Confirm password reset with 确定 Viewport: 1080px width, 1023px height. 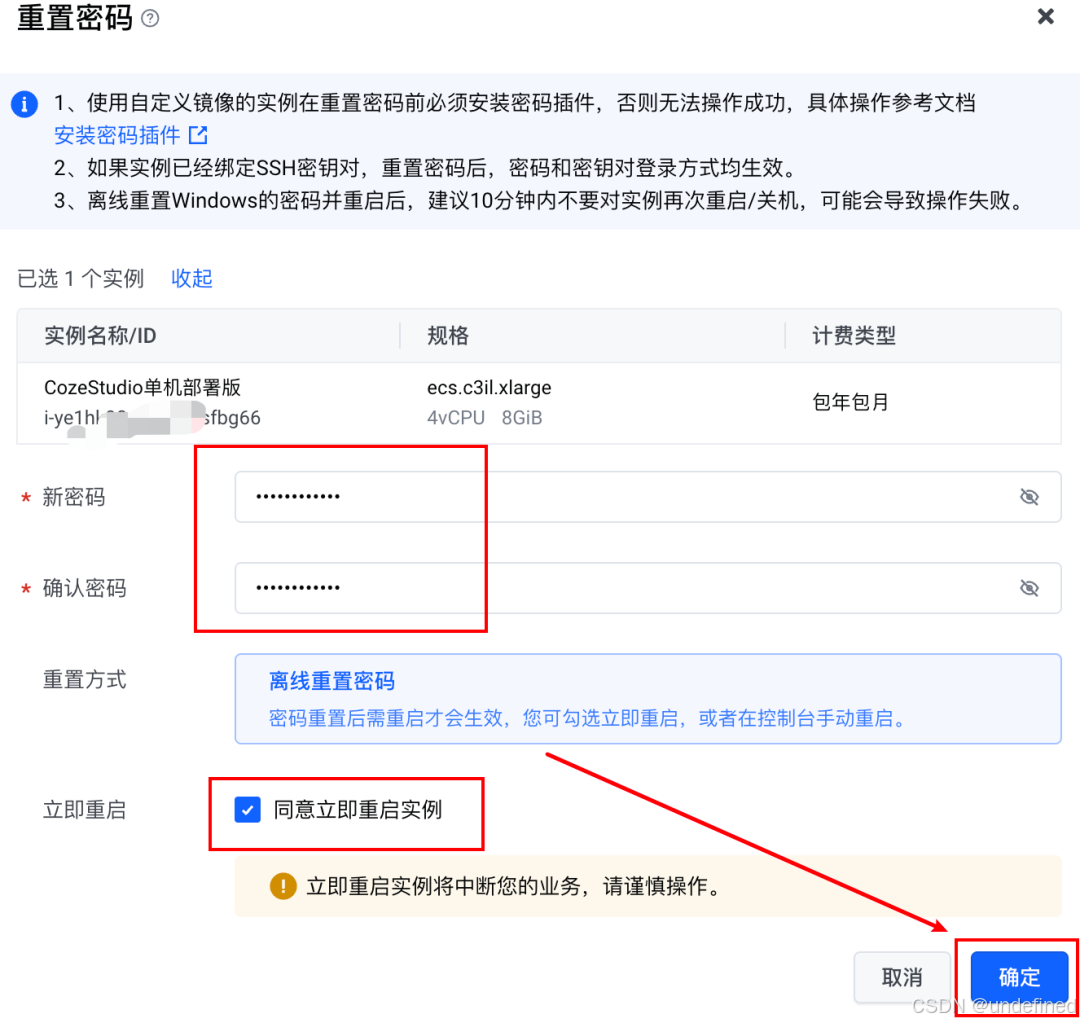(x=1019, y=977)
